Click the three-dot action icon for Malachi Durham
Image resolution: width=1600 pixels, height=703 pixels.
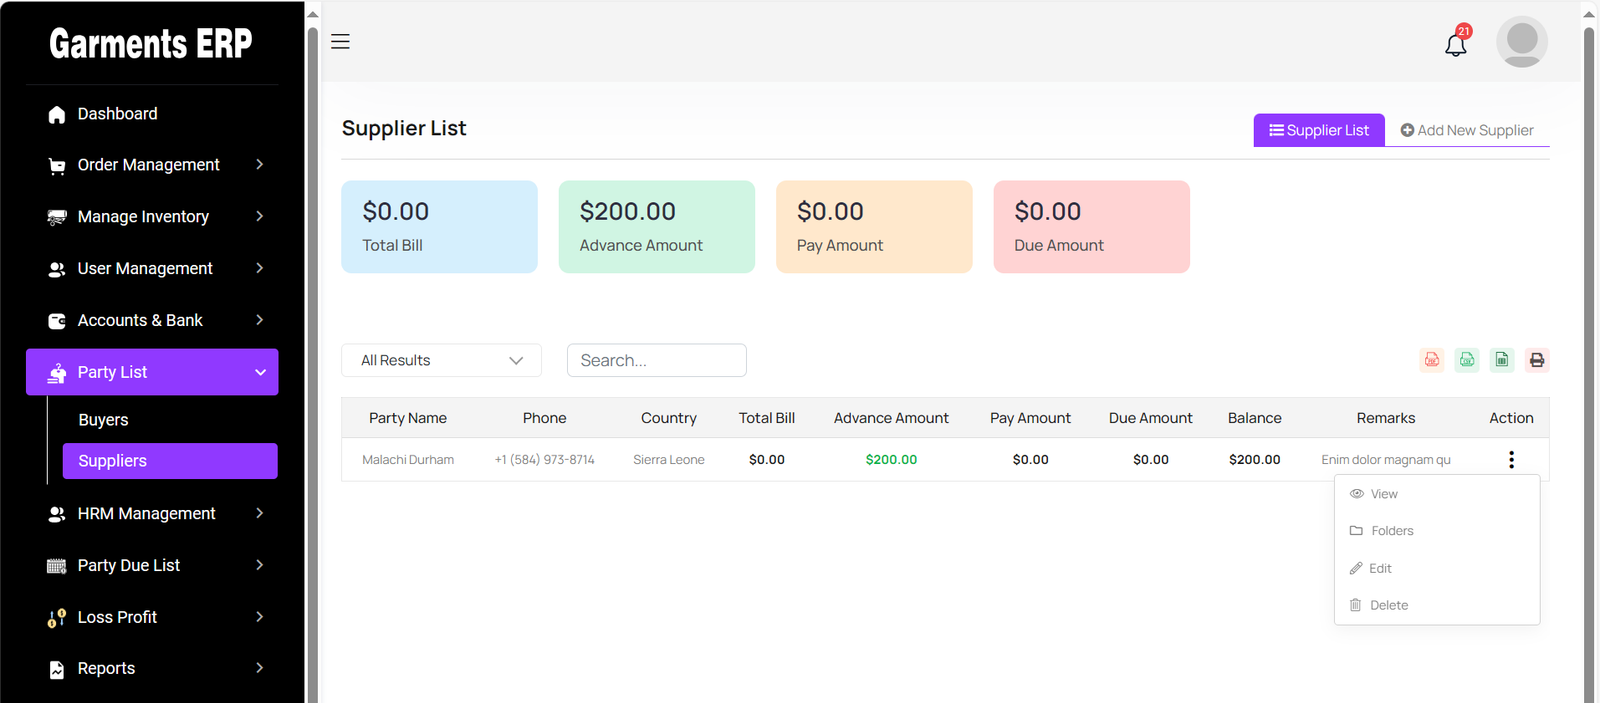pyautogui.click(x=1511, y=460)
